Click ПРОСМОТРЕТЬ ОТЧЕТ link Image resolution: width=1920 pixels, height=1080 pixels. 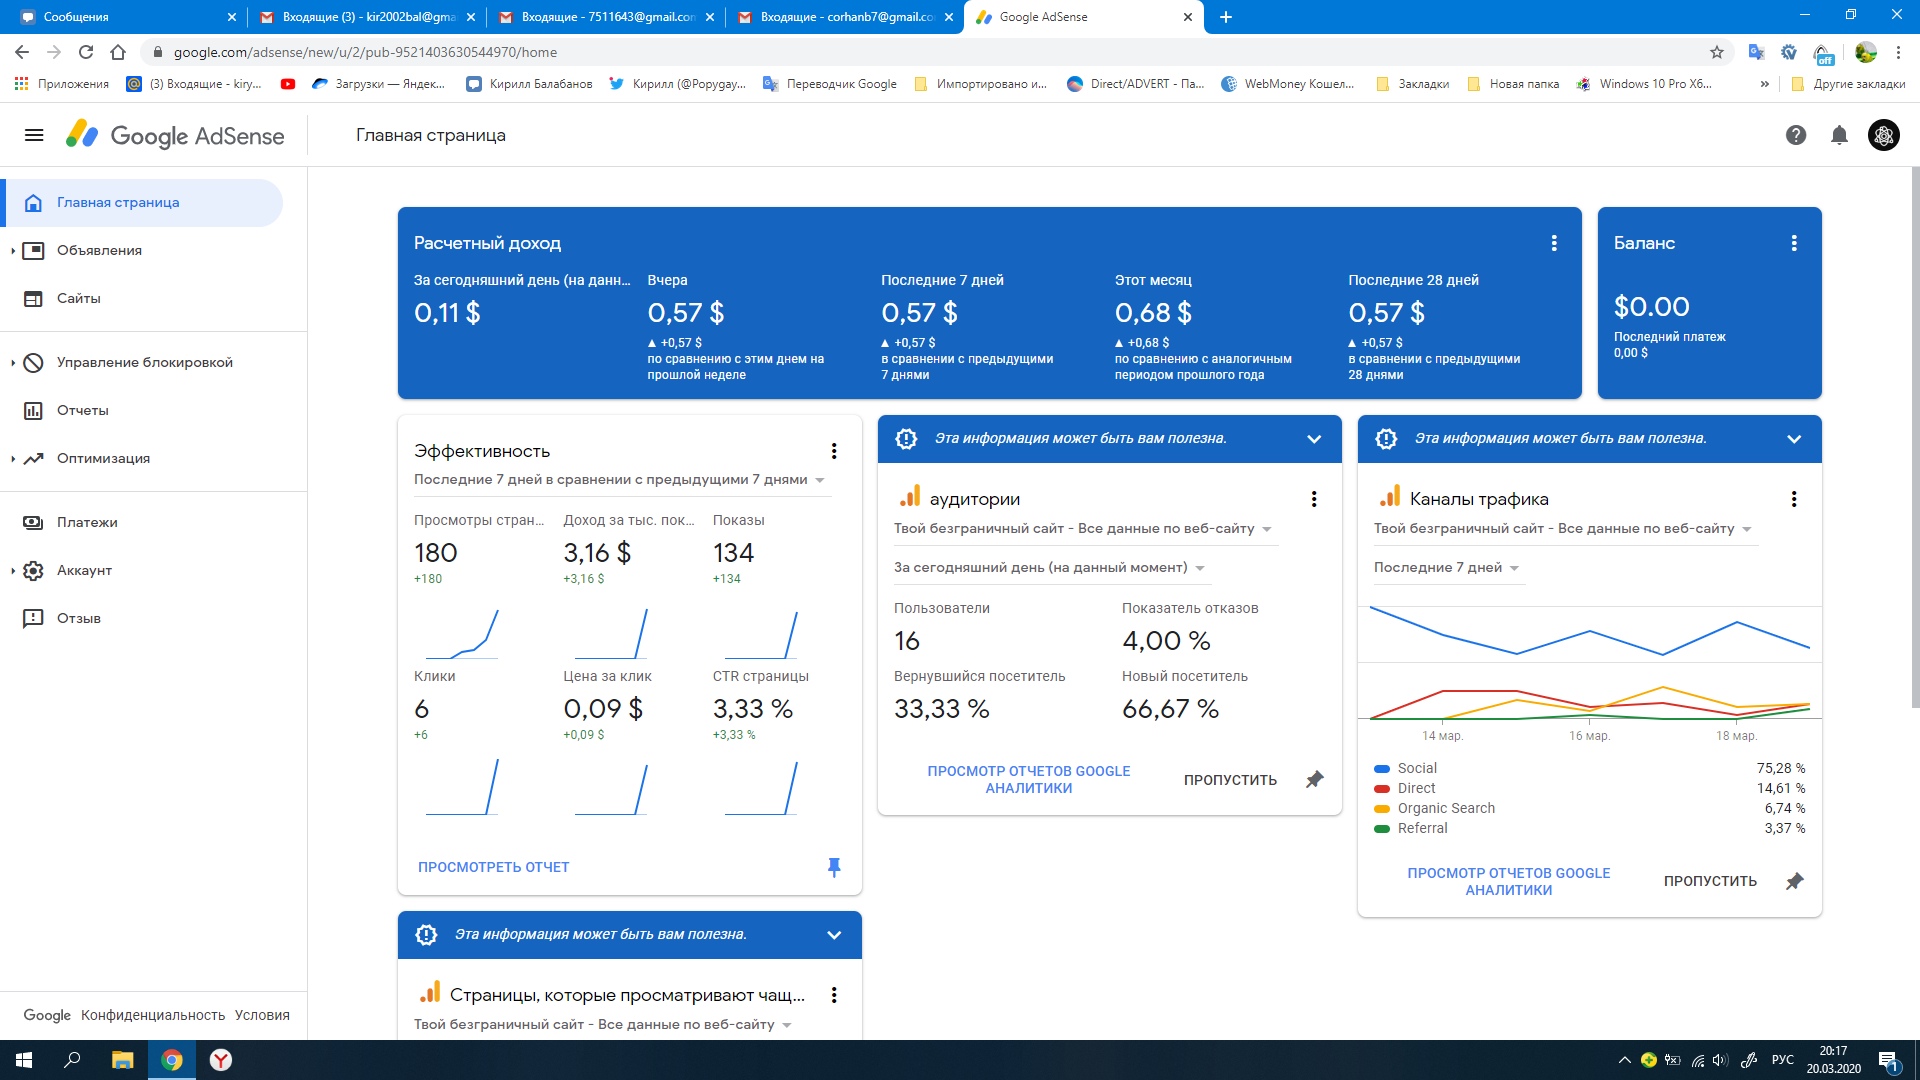coord(494,868)
